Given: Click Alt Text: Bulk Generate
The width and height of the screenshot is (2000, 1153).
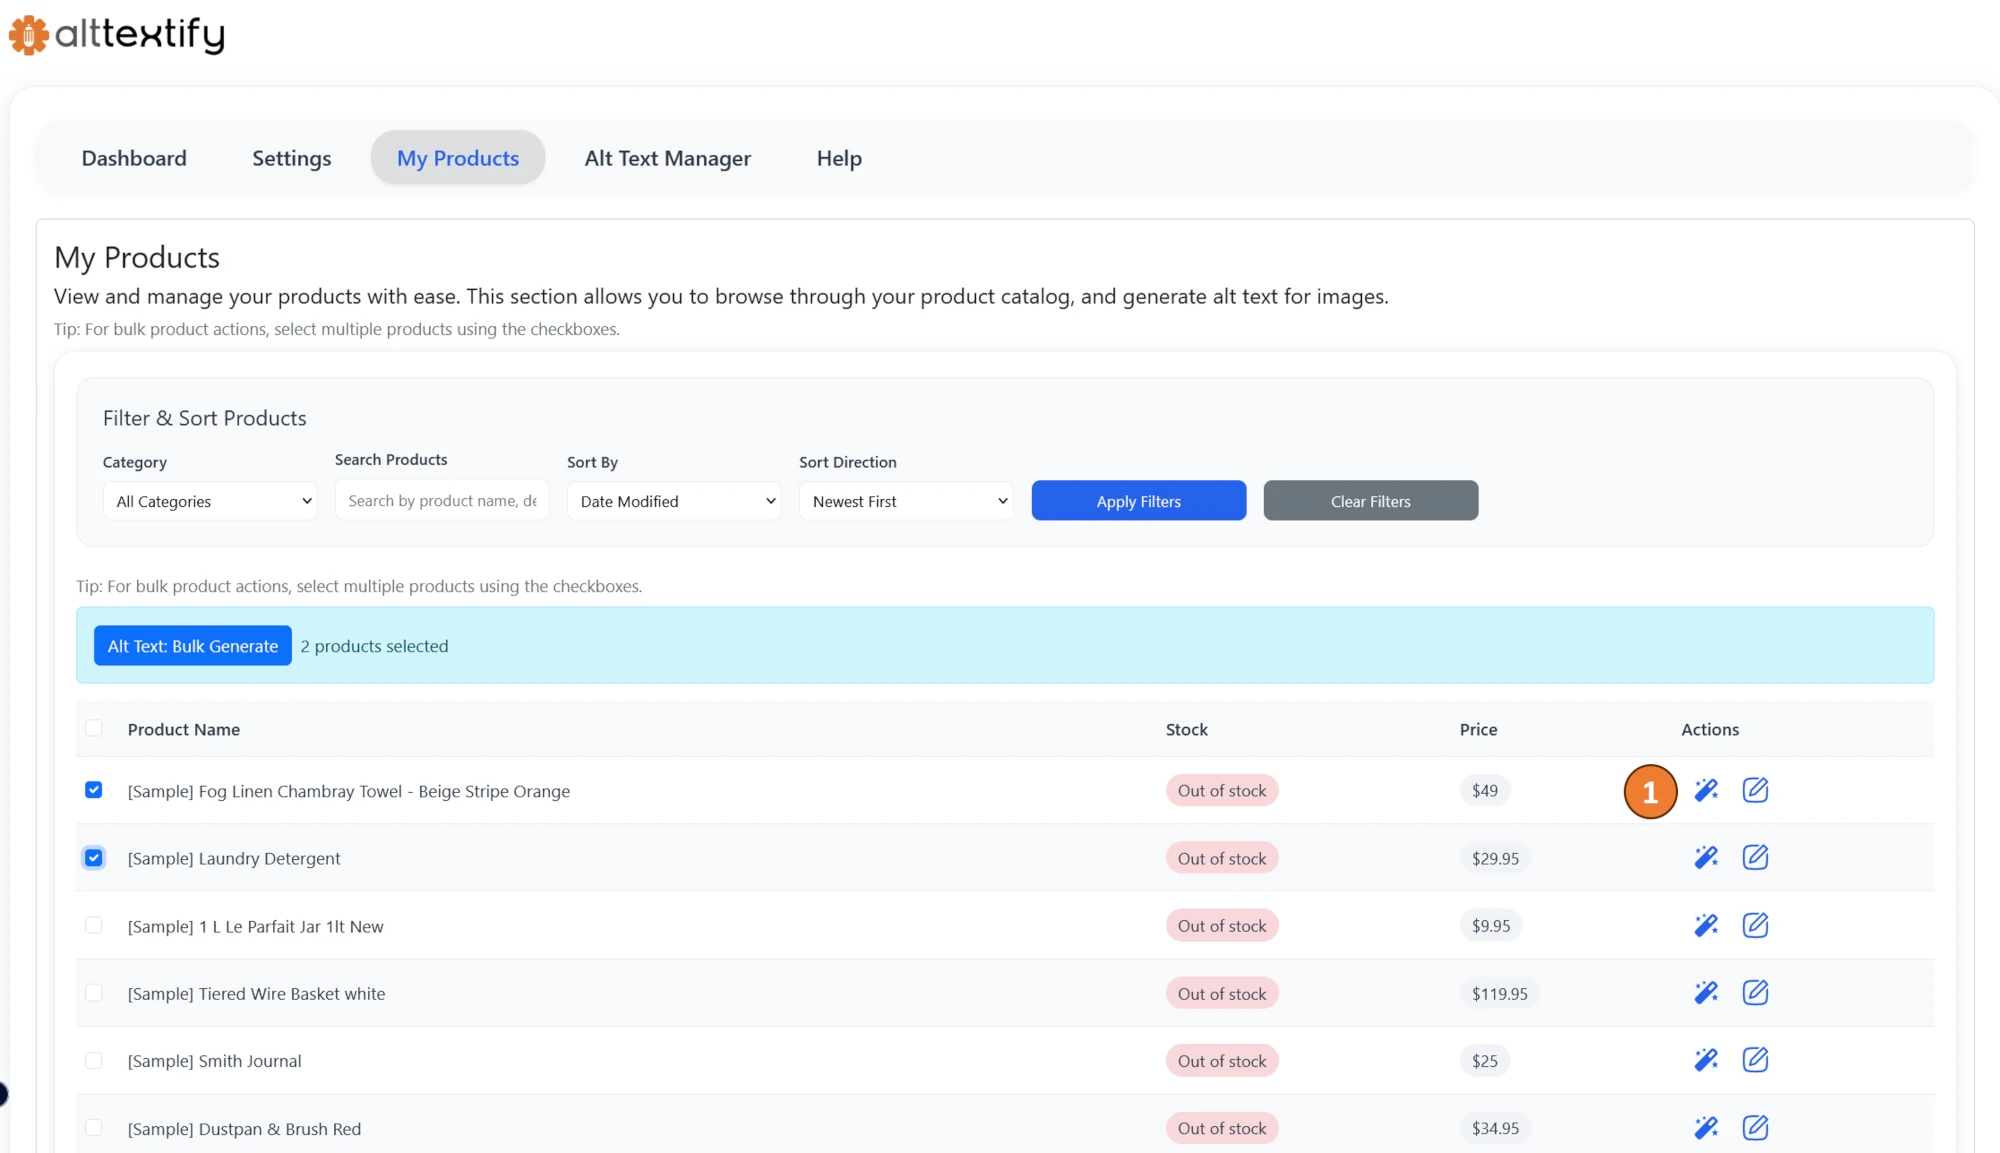Looking at the screenshot, I should coord(192,645).
